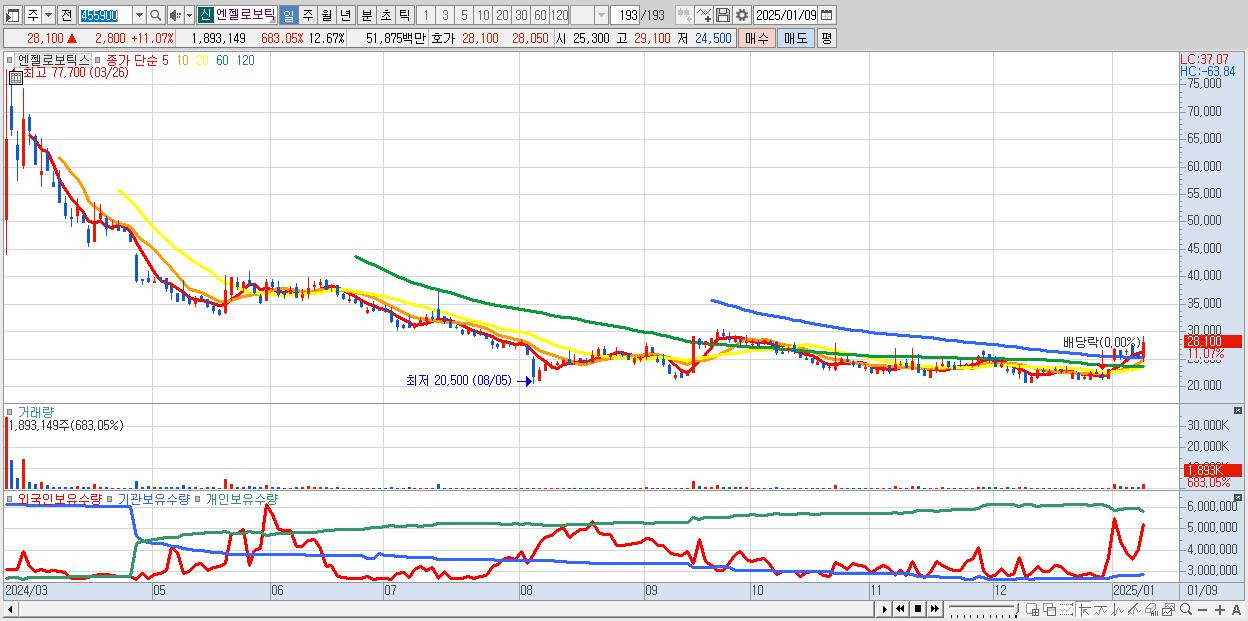Image resolution: width=1248 pixels, height=621 pixels.
Task: Click the minus zoom-out icon
Action: (1203, 609)
